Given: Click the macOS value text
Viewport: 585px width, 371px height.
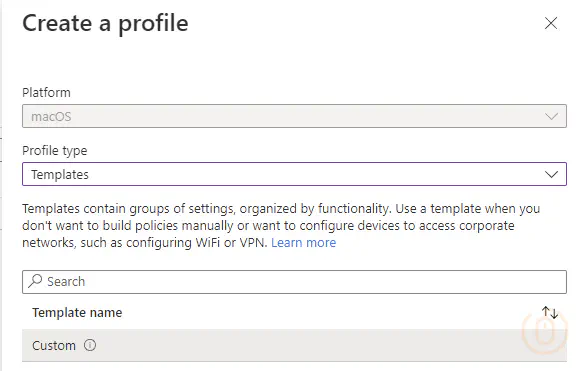Looking at the screenshot, I should (51, 116).
